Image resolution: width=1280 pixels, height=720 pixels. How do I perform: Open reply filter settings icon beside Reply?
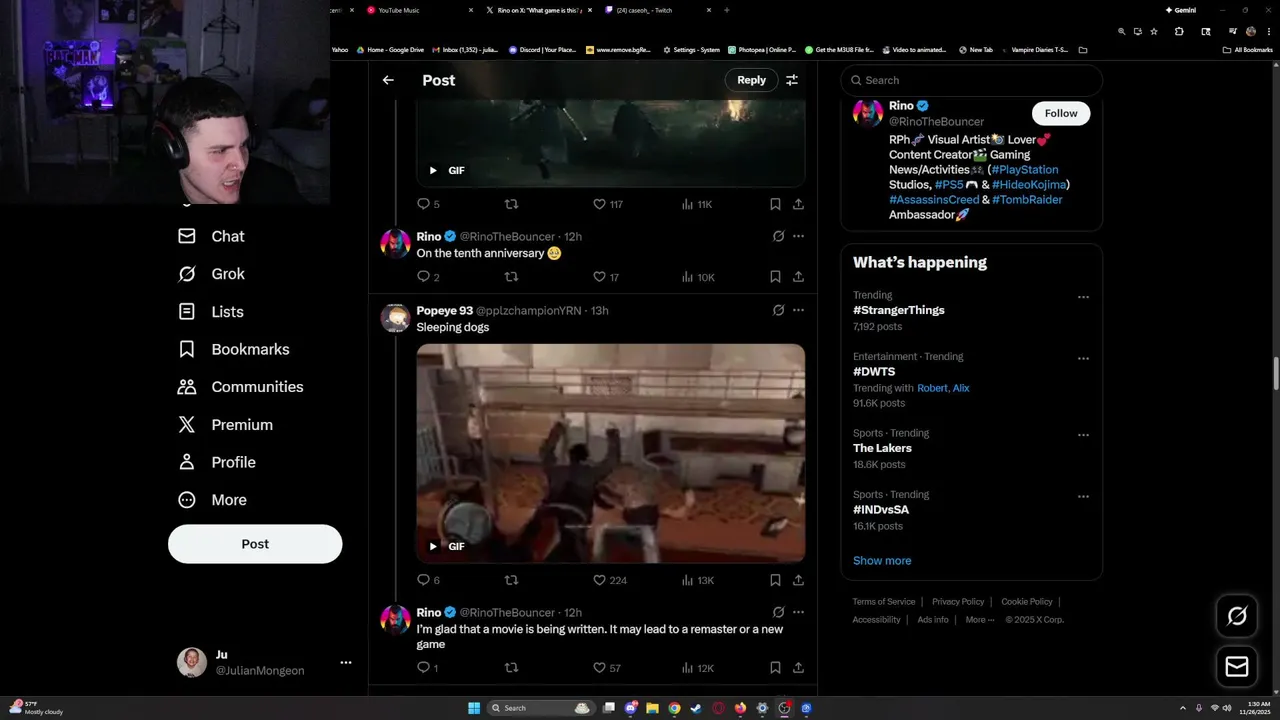[x=792, y=80]
